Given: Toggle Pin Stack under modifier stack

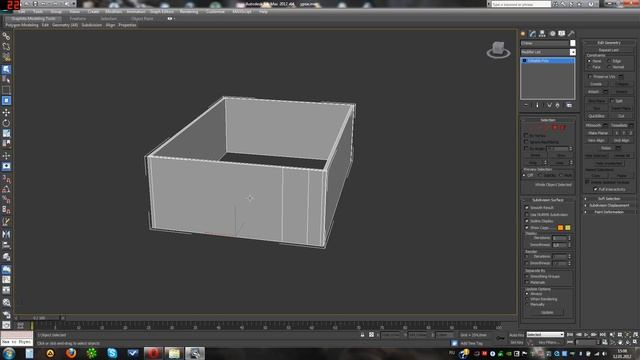Looking at the screenshot, I should tap(526, 105).
